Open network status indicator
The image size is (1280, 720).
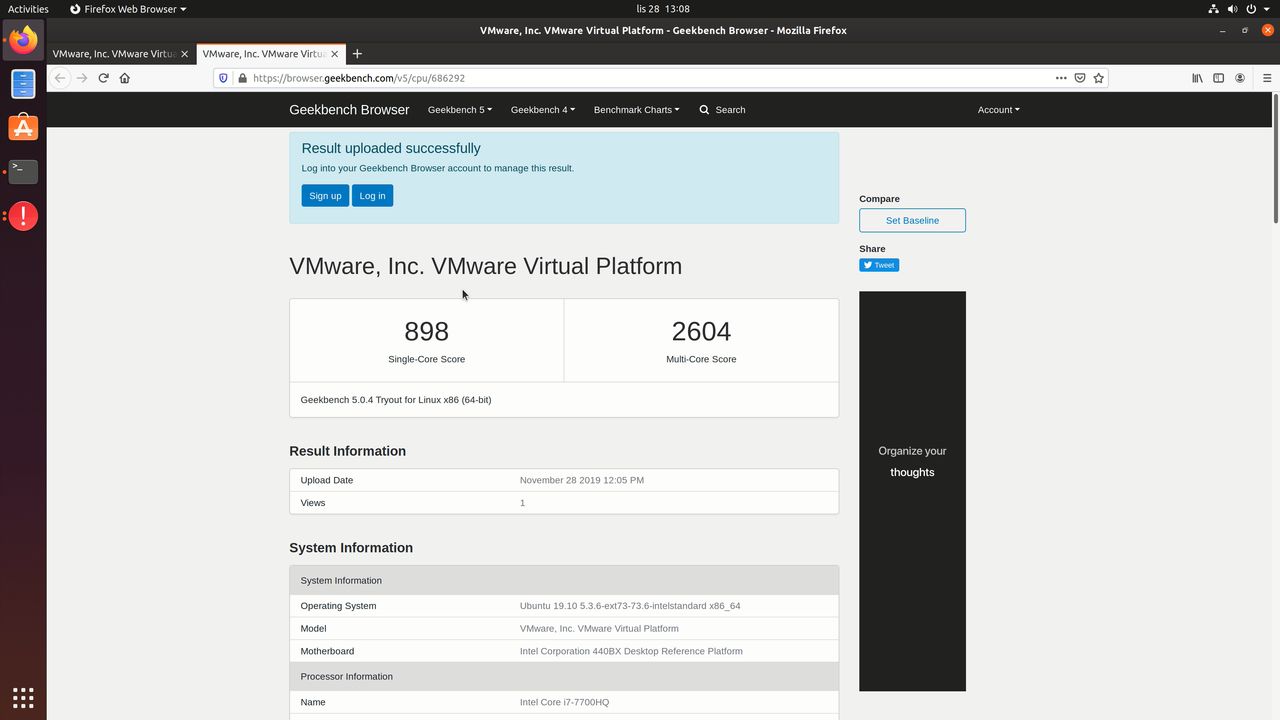click(1213, 9)
